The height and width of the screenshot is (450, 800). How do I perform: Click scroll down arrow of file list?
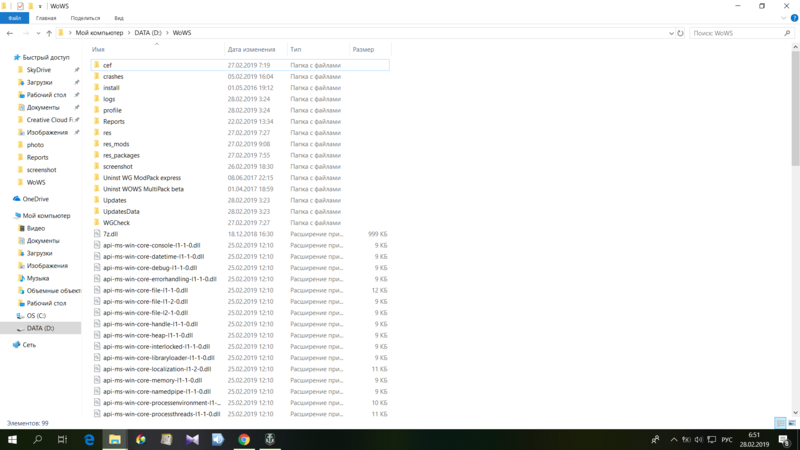point(795,413)
